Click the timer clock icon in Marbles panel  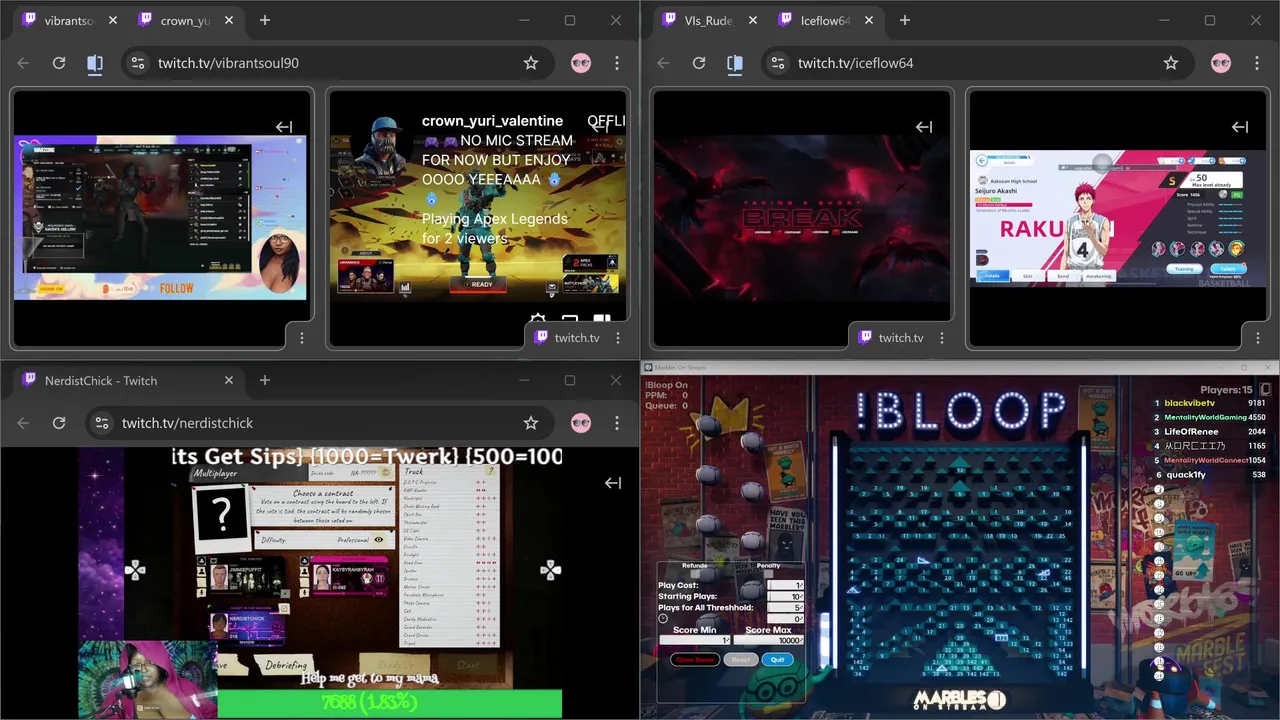point(663,619)
